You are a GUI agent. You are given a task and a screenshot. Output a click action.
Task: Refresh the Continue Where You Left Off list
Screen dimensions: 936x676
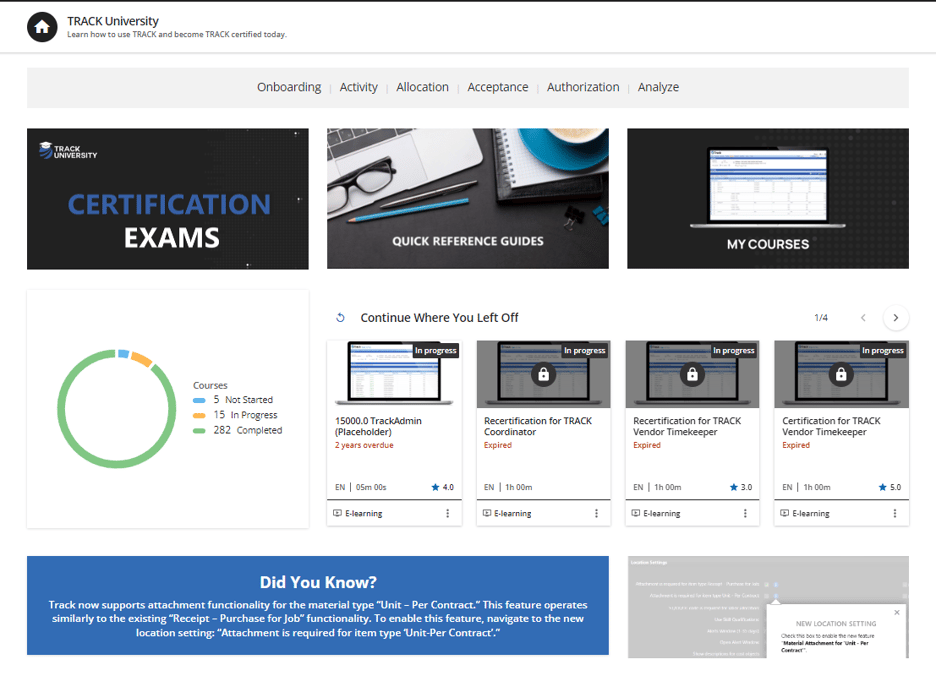click(x=339, y=317)
